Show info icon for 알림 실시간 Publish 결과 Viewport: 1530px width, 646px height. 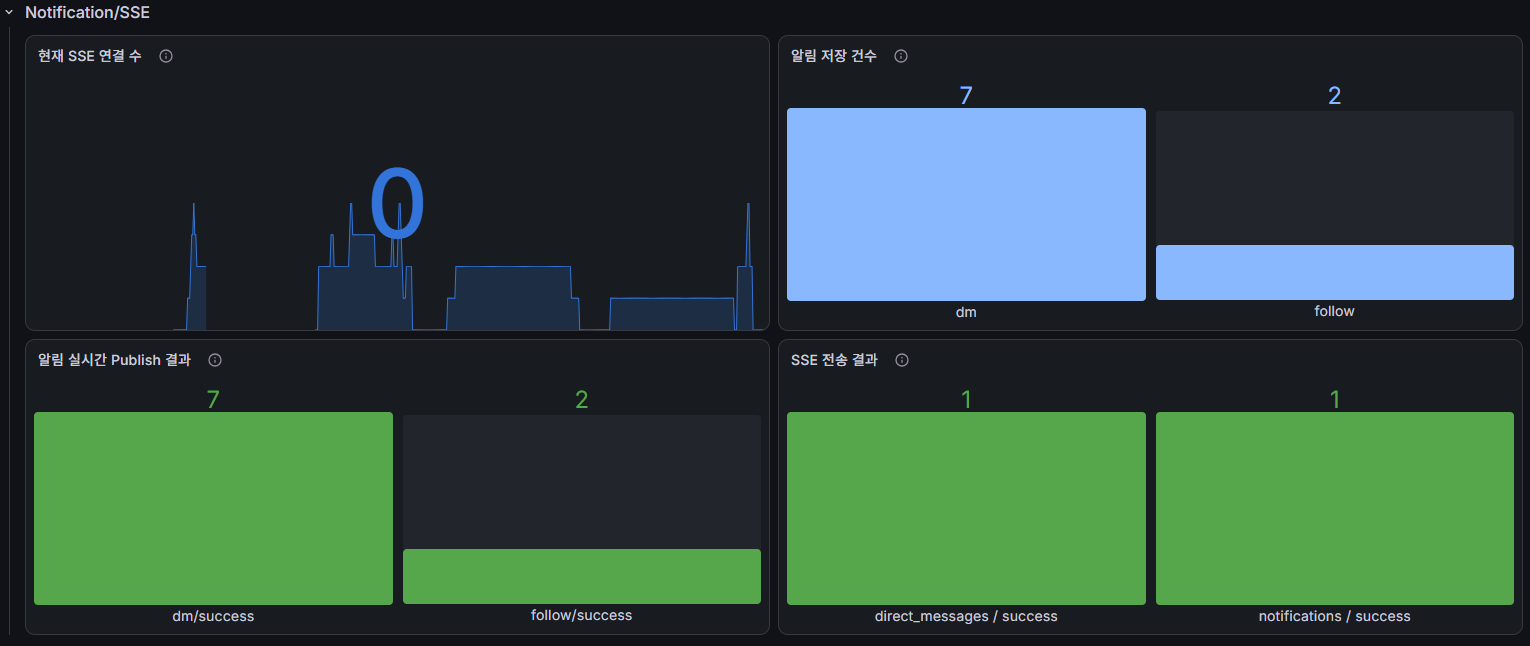tap(215, 360)
